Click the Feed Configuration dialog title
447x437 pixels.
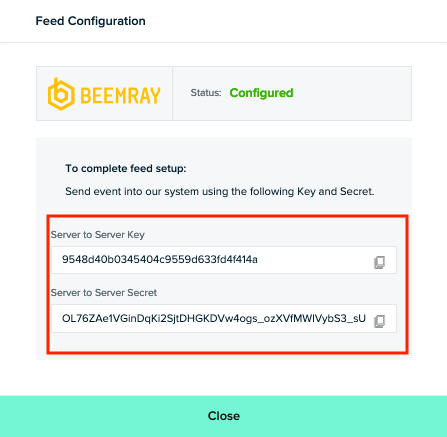point(90,21)
